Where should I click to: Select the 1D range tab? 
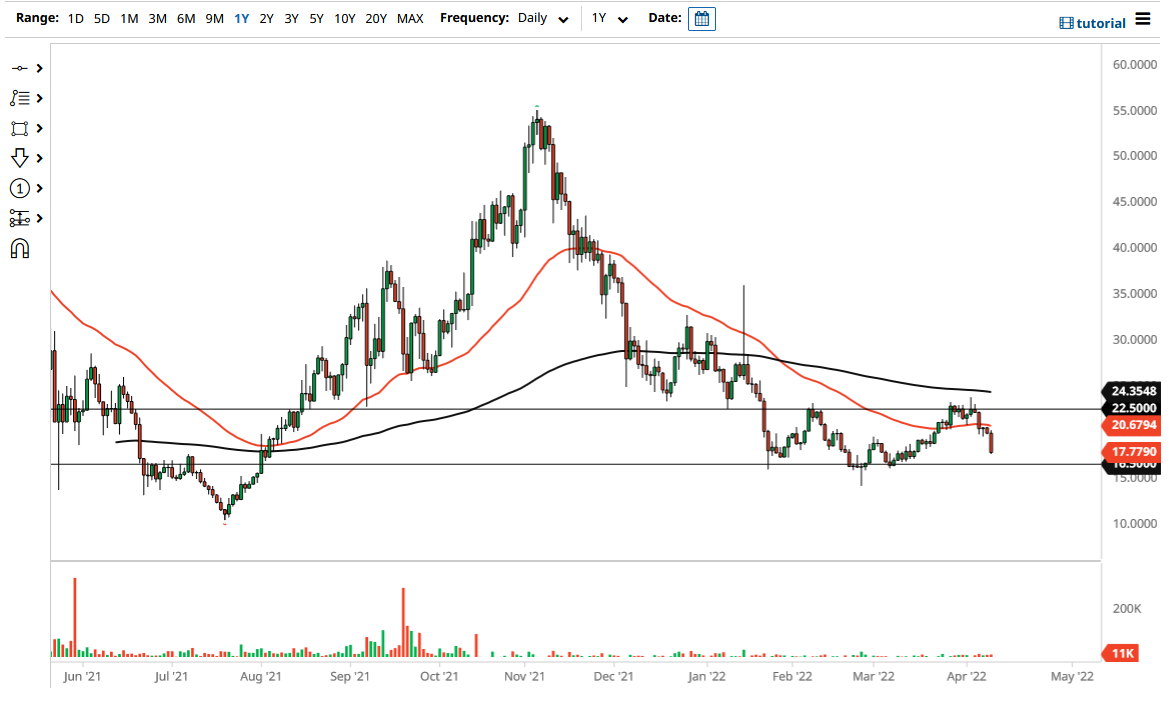(74, 18)
